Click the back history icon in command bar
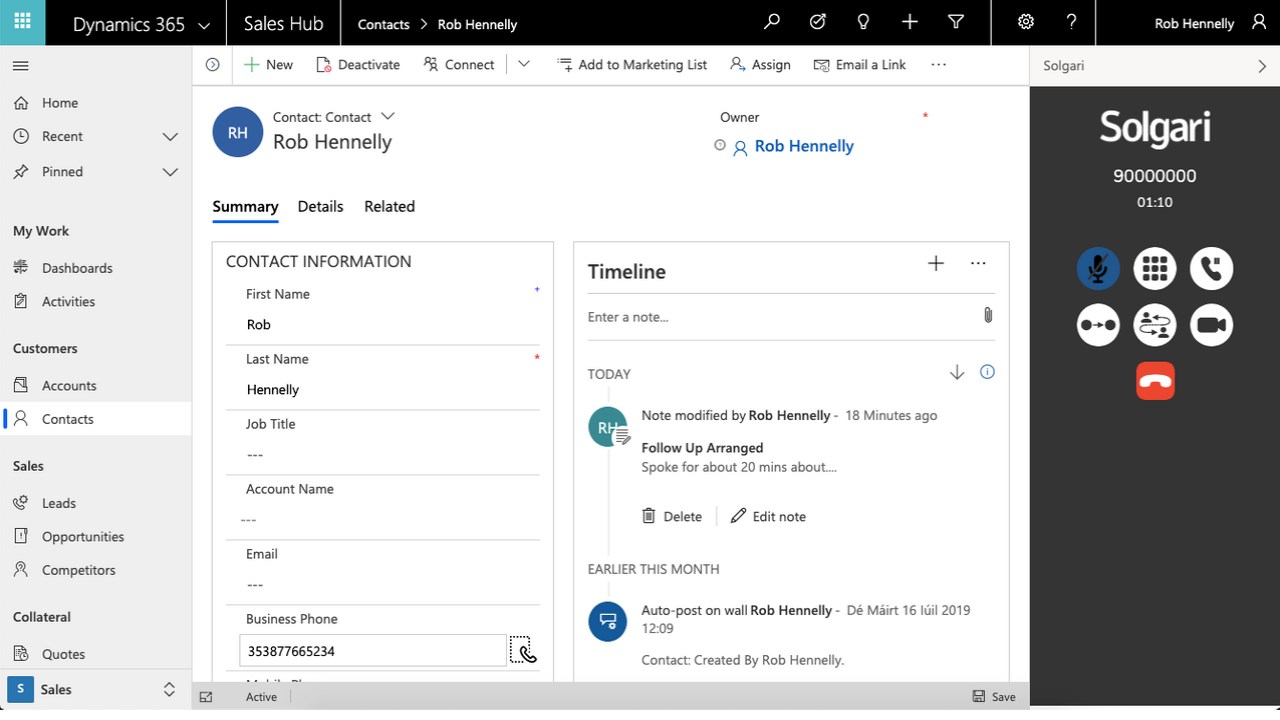Image resolution: width=1280 pixels, height=720 pixels. point(212,64)
